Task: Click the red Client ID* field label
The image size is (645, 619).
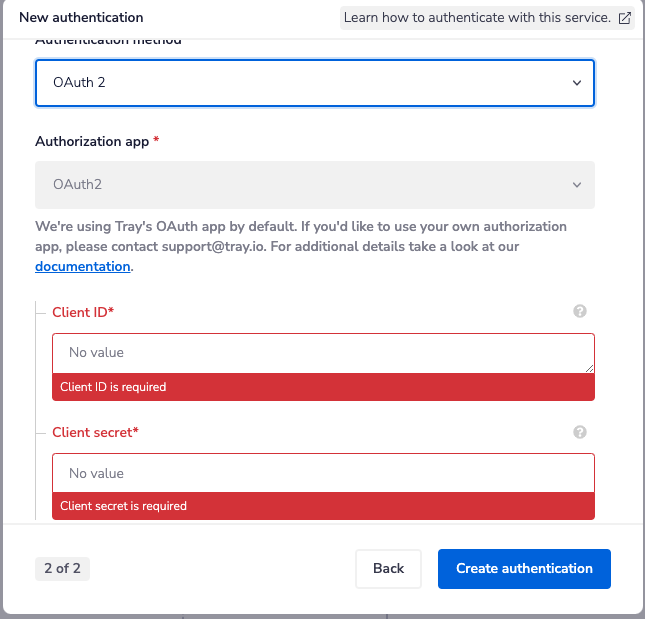Action: click(83, 312)
